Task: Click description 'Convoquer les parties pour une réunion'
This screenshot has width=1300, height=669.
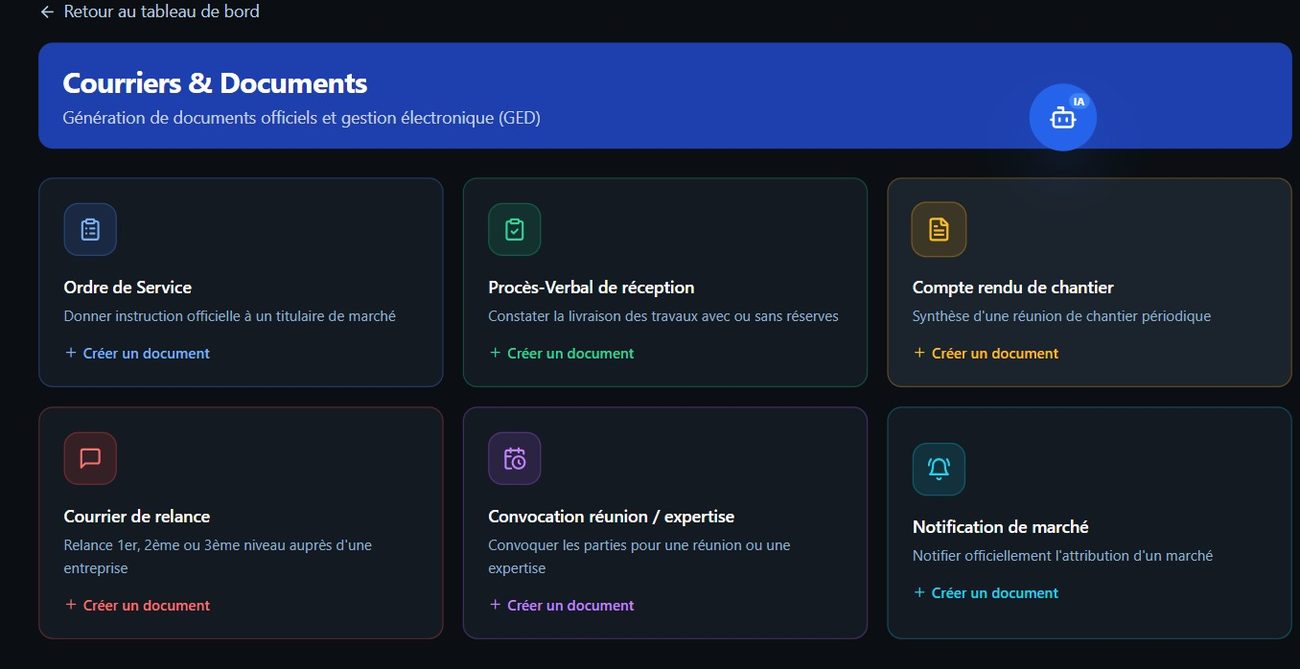Action: click(x=639, y=557)
